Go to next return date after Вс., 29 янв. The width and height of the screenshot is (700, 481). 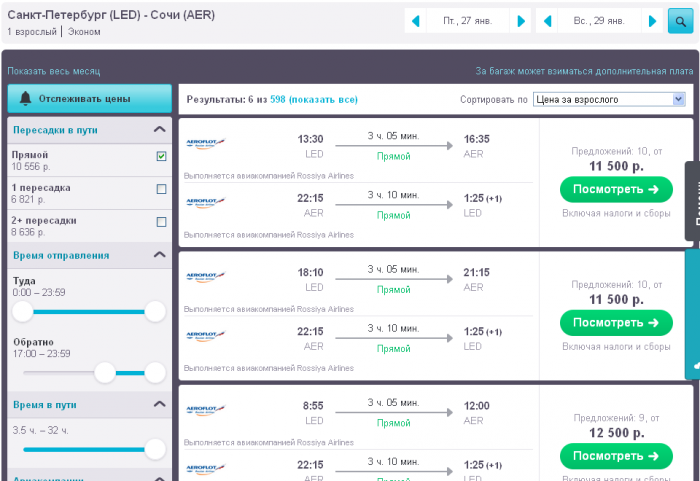point(652,21)
